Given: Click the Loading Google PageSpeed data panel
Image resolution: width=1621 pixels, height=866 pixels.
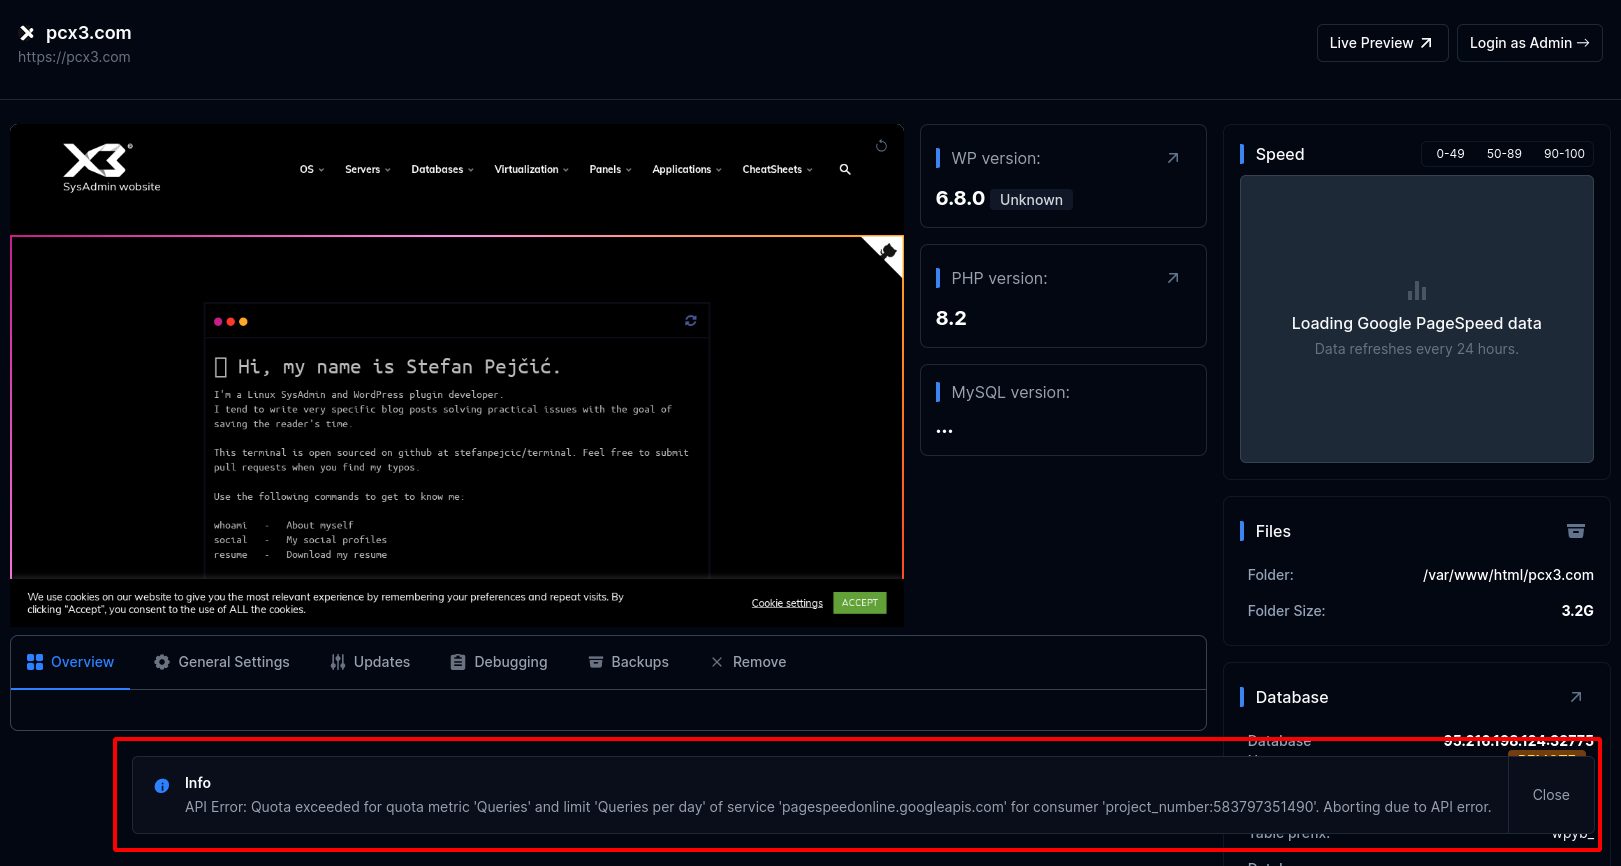Looking at the screenshot, I should pos(1416,319).
